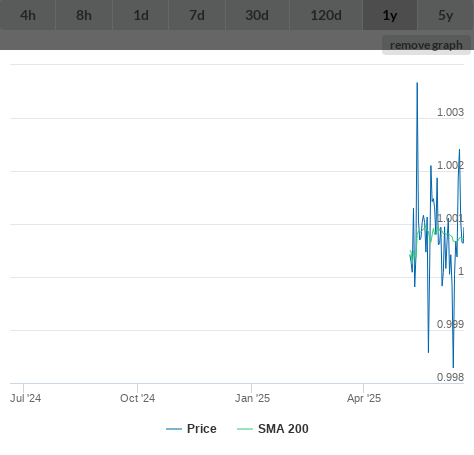The image size is (474, 455).
Task: Select the 7d time range
Action: click(x=197, y=15)
